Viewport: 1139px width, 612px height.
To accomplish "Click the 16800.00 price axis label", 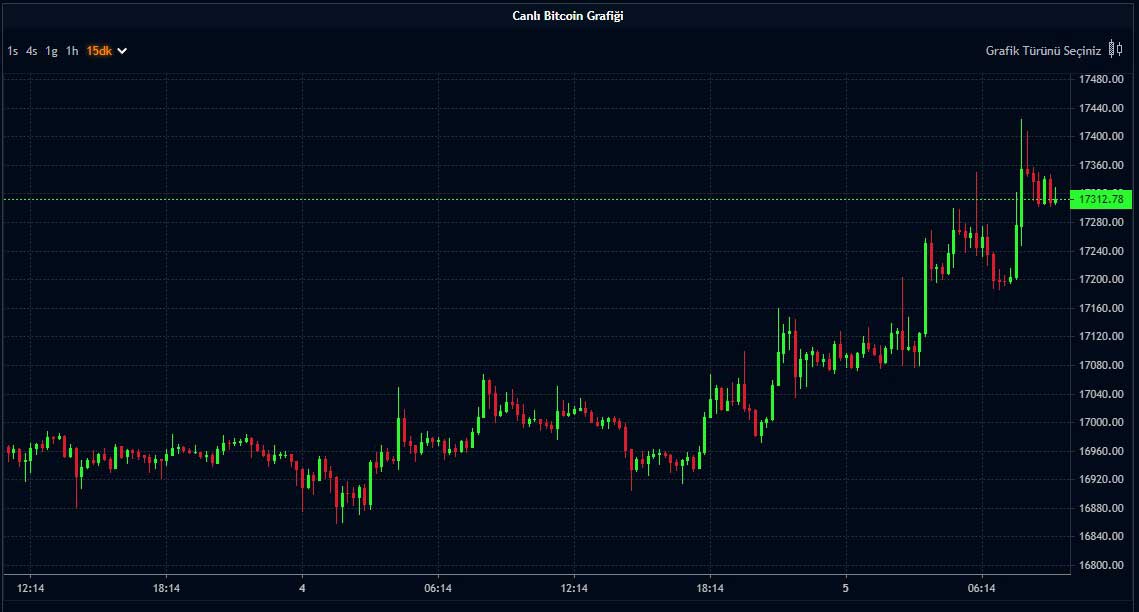I will [x=1101, y=566].
